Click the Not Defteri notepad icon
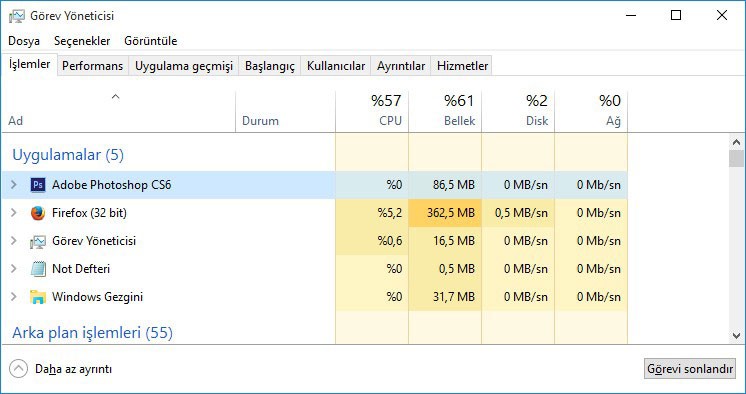The image size is (746, 394). pyautogui.click(x=38, y=269)
